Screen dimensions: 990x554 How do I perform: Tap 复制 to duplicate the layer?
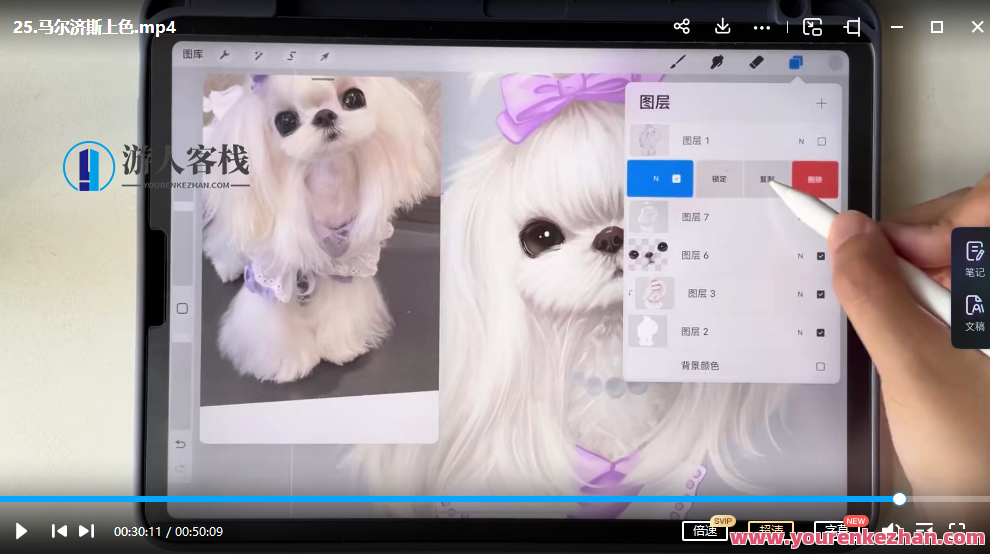pos(767,179)
